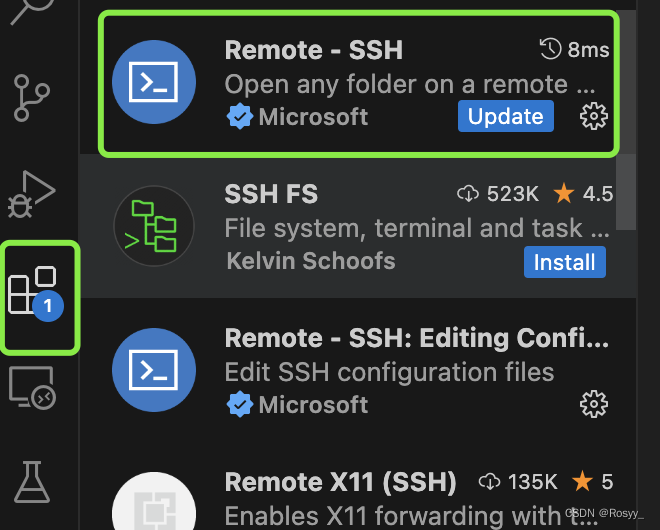The height and width of the screenshot is (530, 660).
Task: Click "Microsoft" publisher under Remote - SSH
Action: pos(313,117)
